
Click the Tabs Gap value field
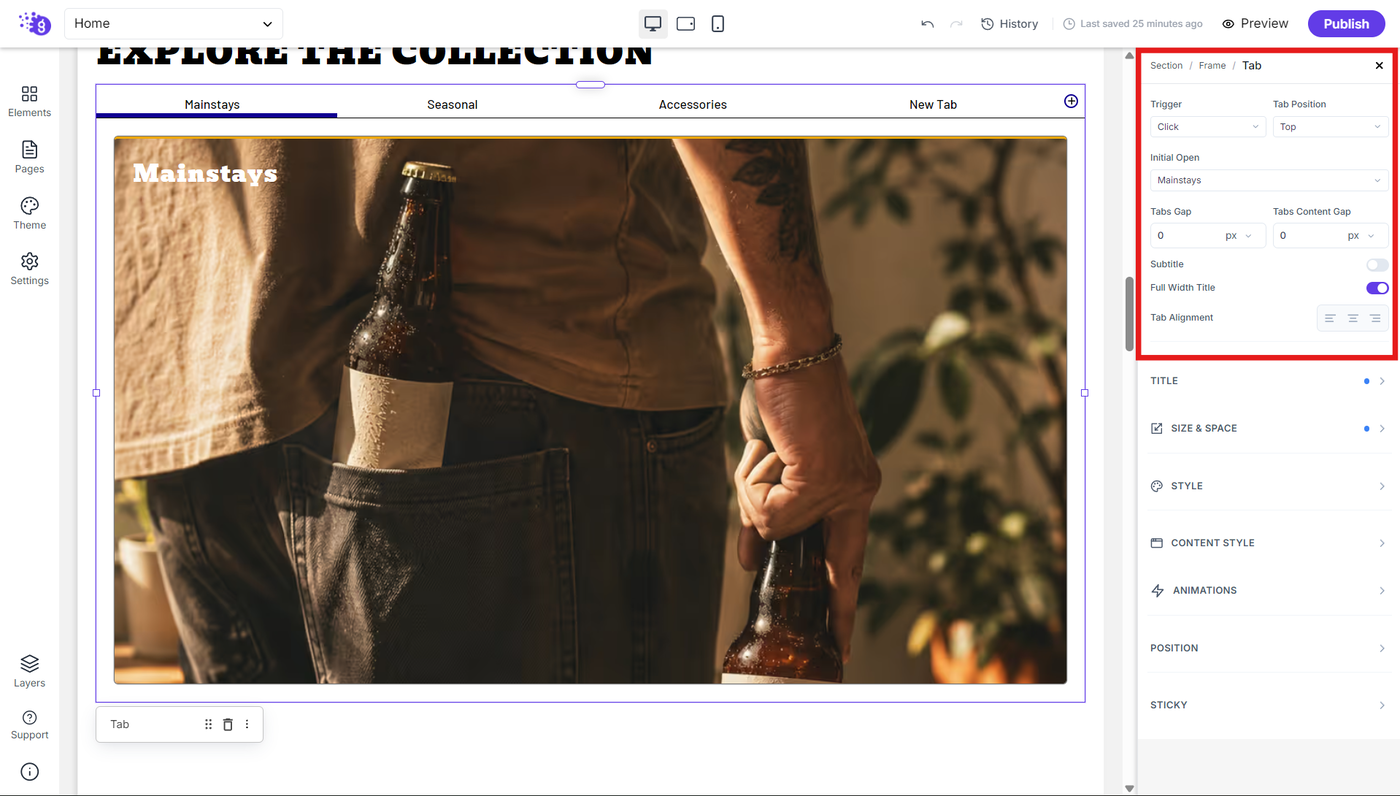(1185, 235)
